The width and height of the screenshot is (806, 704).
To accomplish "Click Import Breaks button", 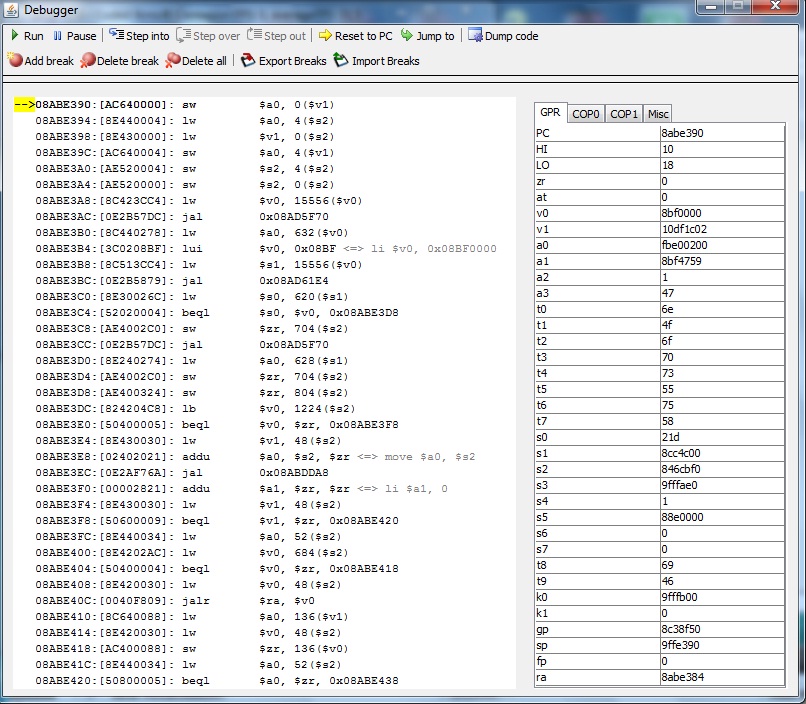I will [x=376, y=61].
